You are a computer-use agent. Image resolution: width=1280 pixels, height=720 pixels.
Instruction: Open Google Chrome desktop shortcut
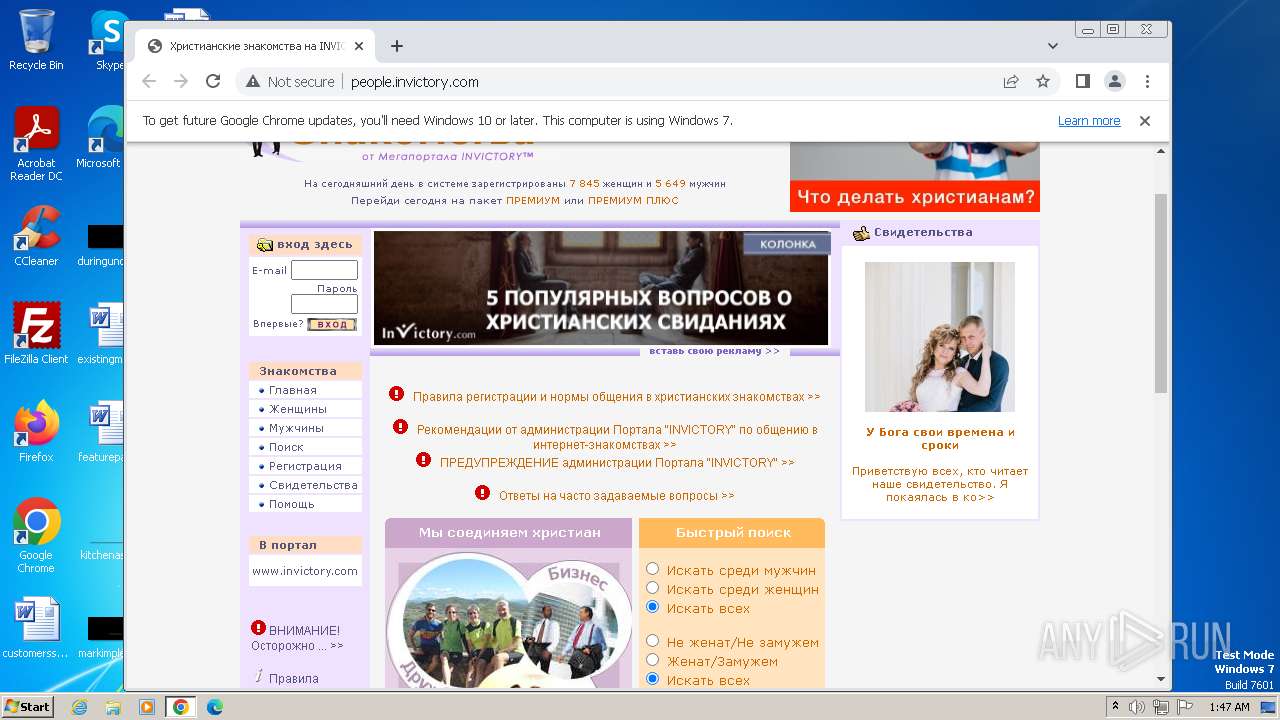(36, 536)
